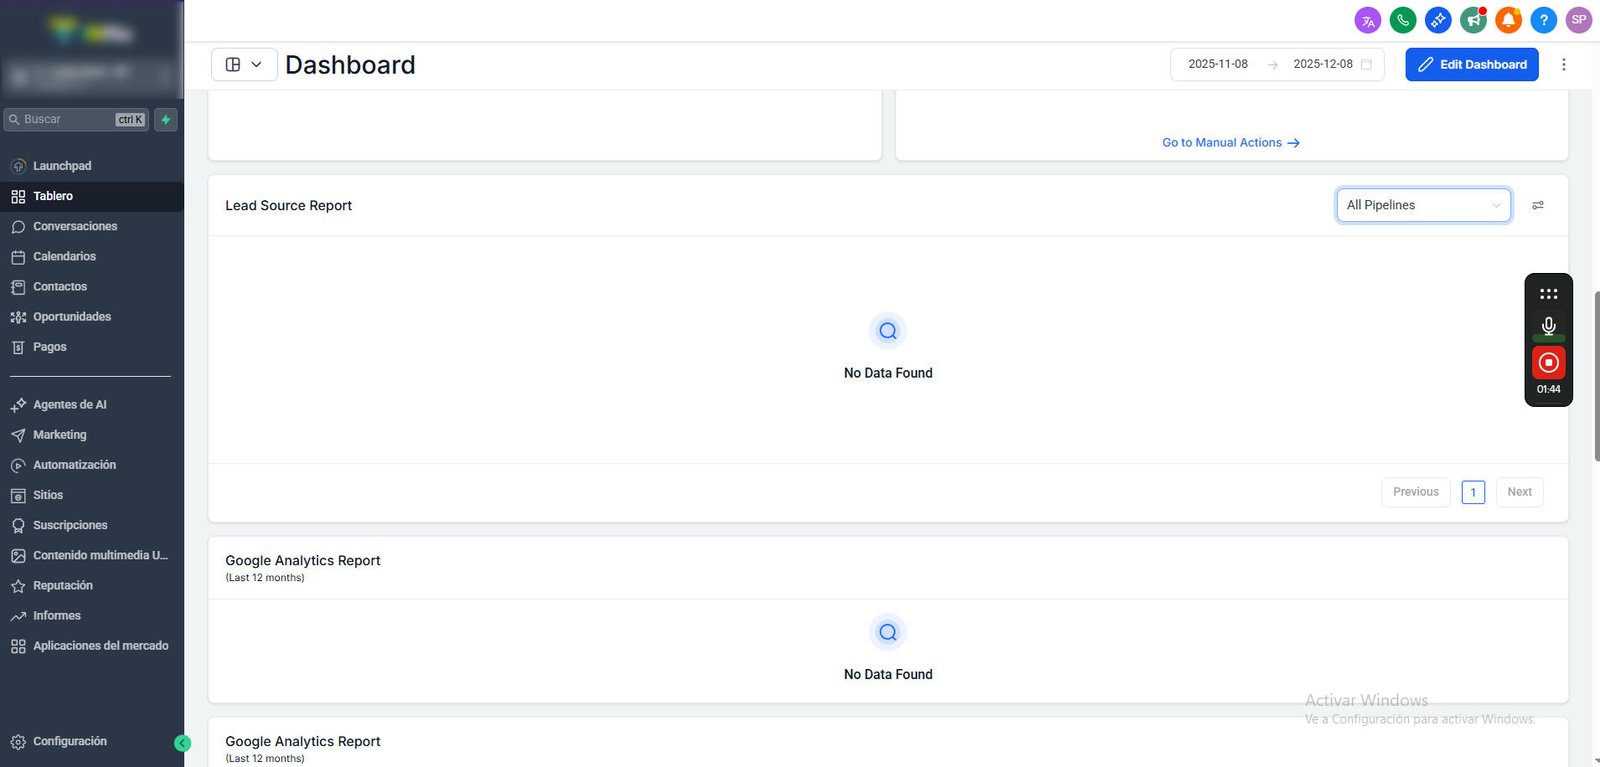Stop the screen recording

point(1549,362)
